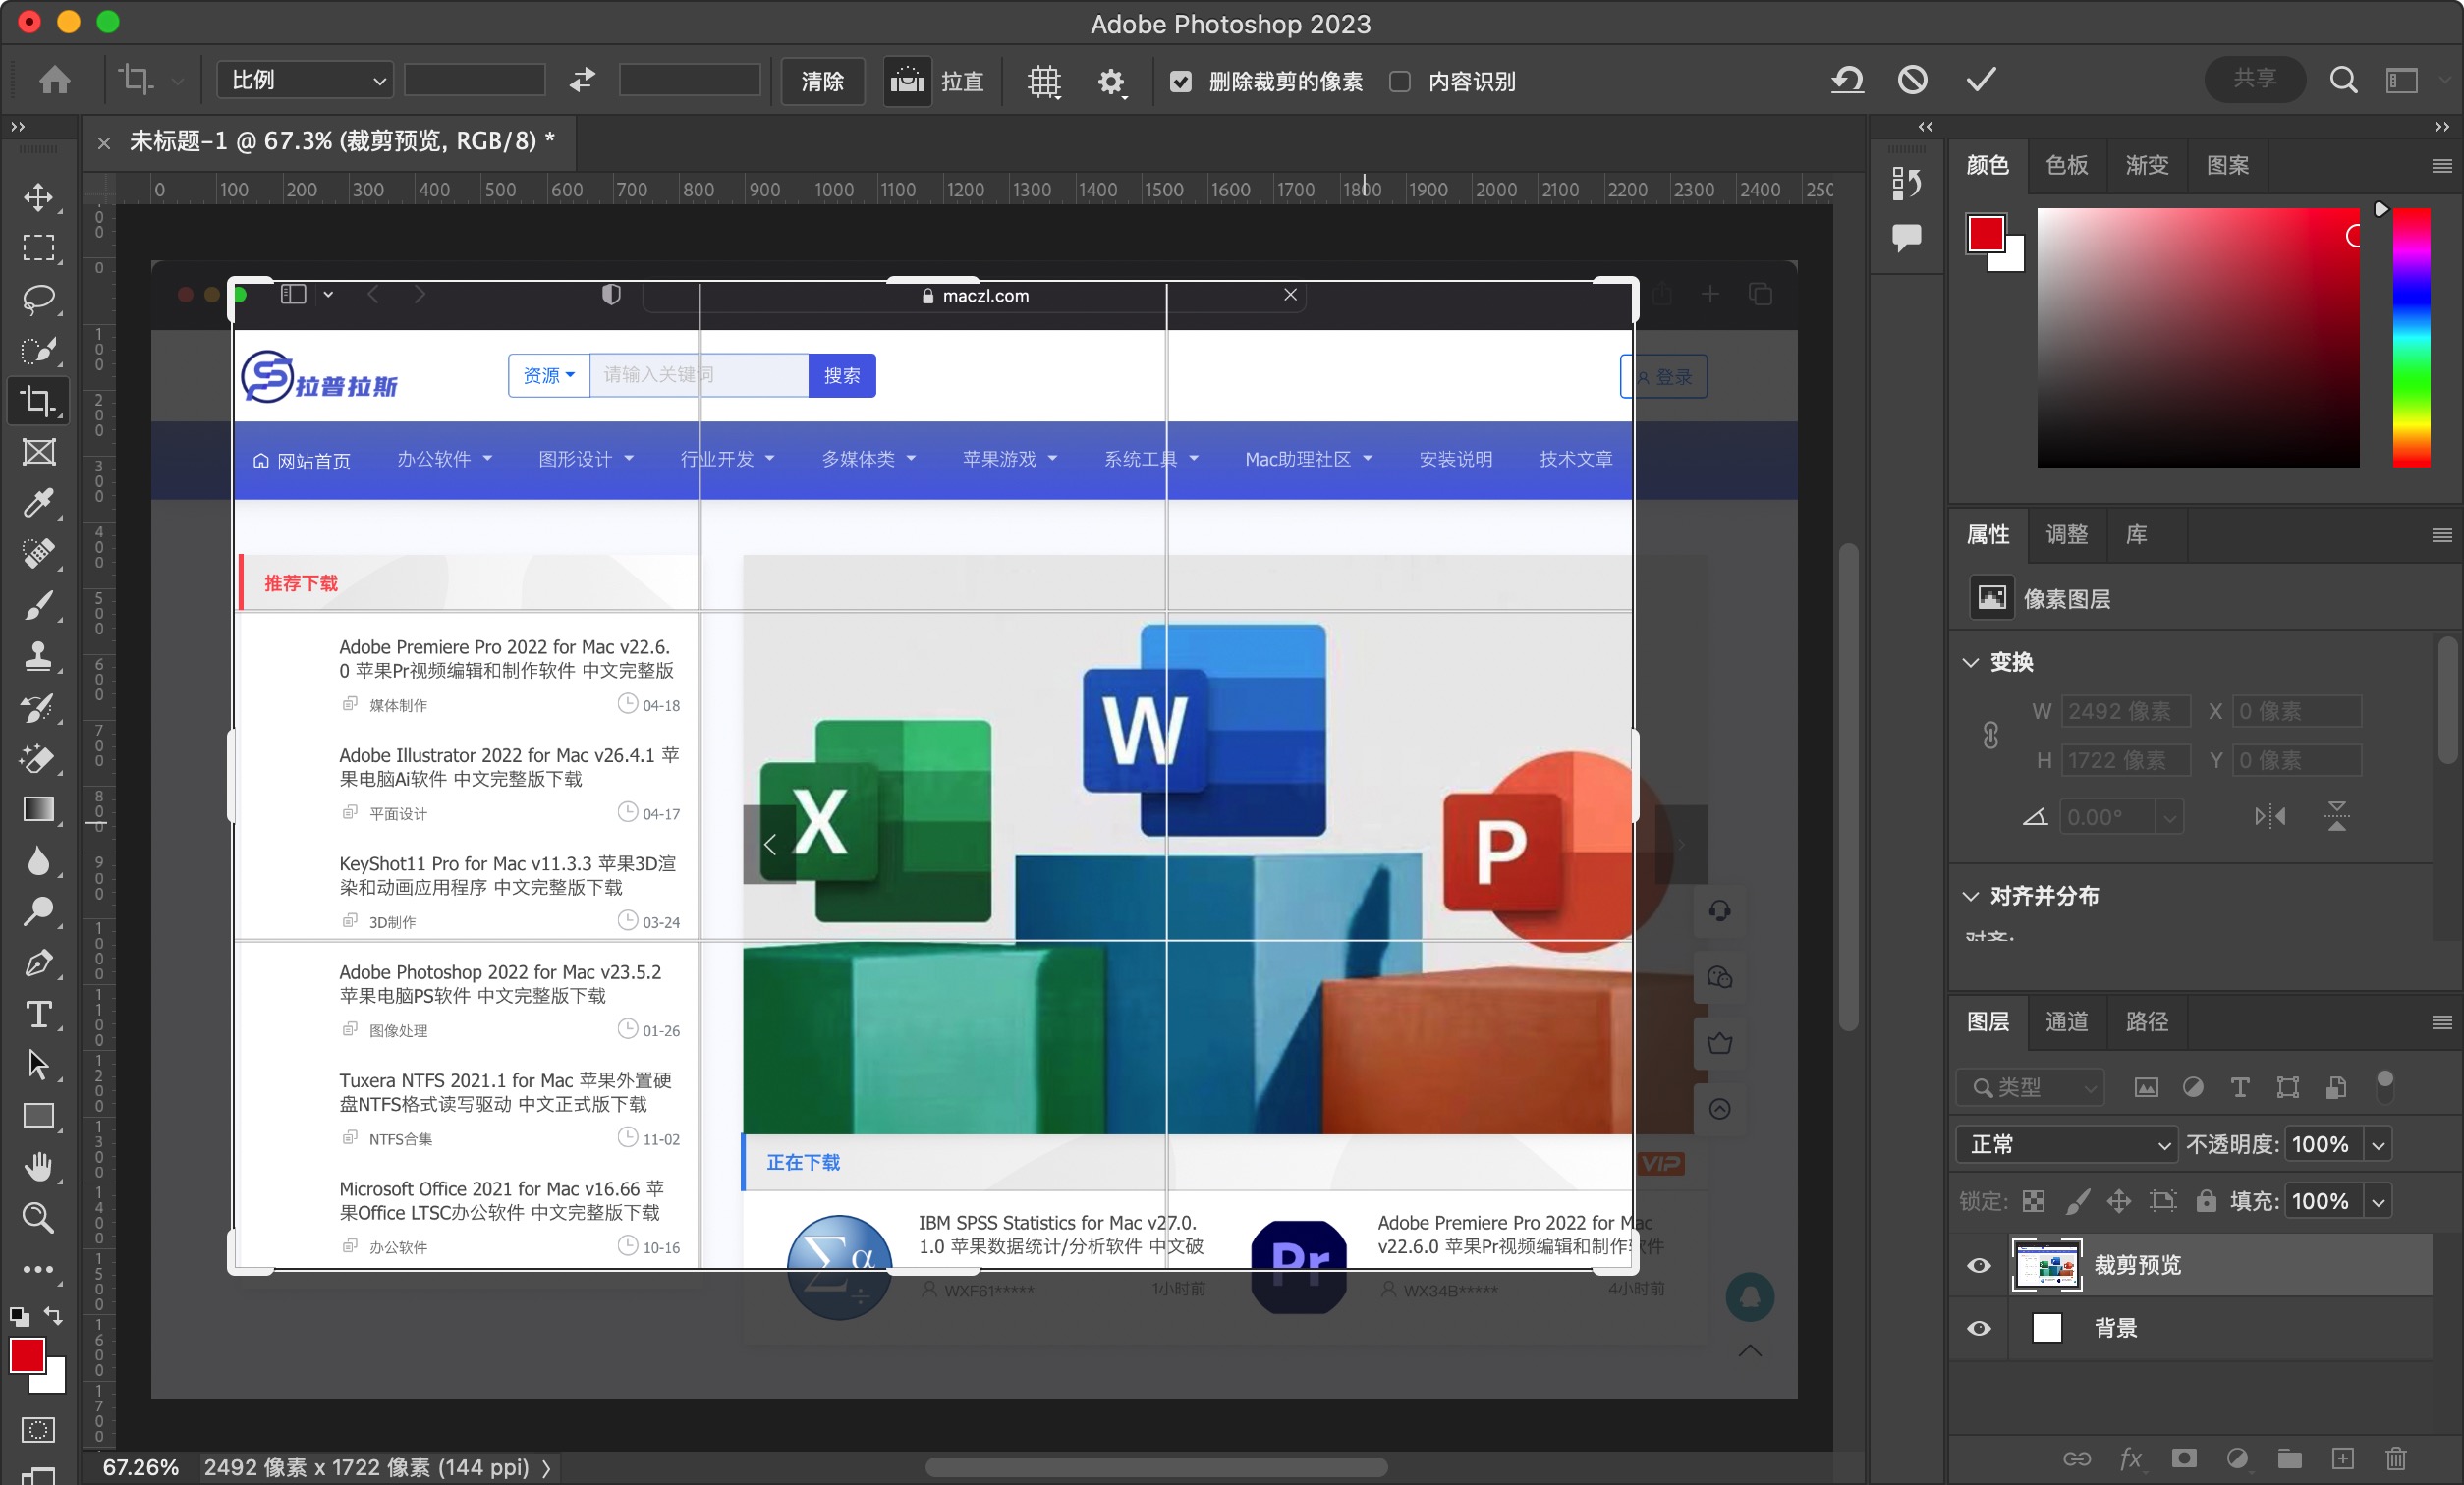Open the color panel menu
Screen dimensions: 2464x1485
pyautogui.click(x=2441, y=166)
